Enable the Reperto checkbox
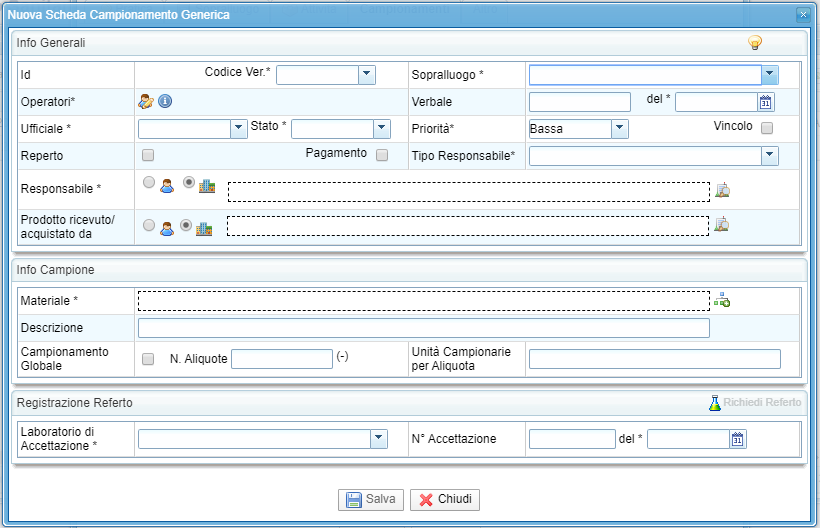820x528 pixels. click(x=148, y=155)
